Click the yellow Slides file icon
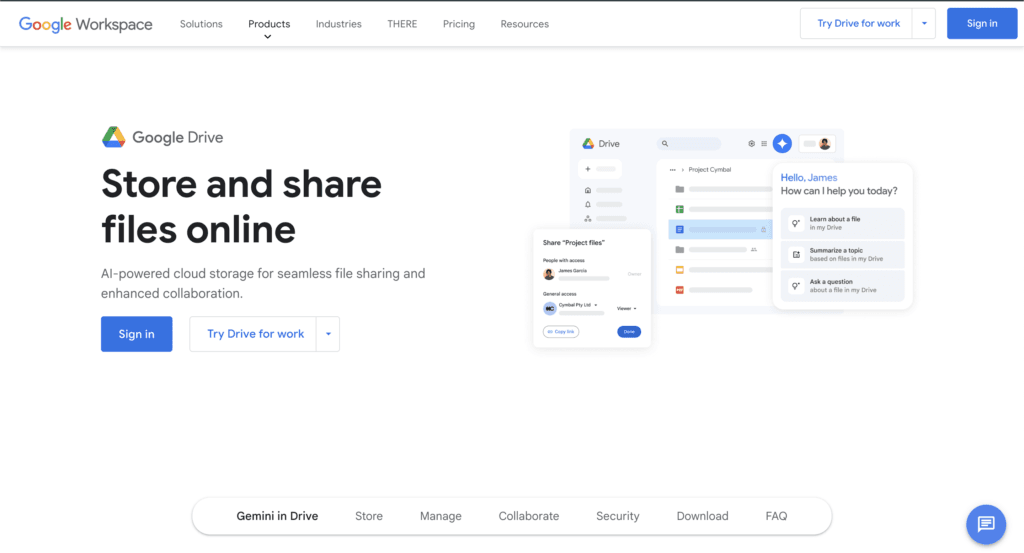Image resolution: width=1024 pixels, height=553 pixels. [x=680, y=270]
